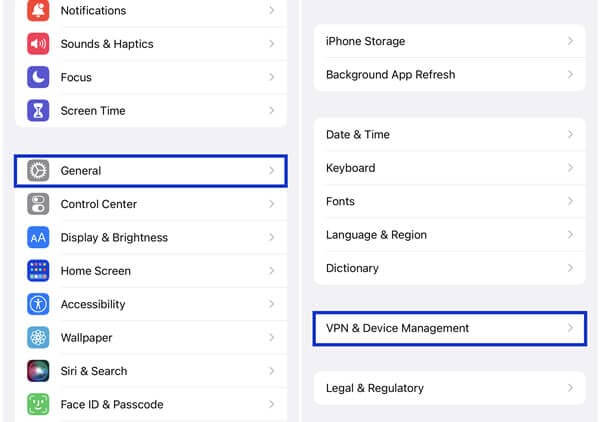Tap the blue Accessibility figure icon
The image size is (600, 422).
pos(38,304)
